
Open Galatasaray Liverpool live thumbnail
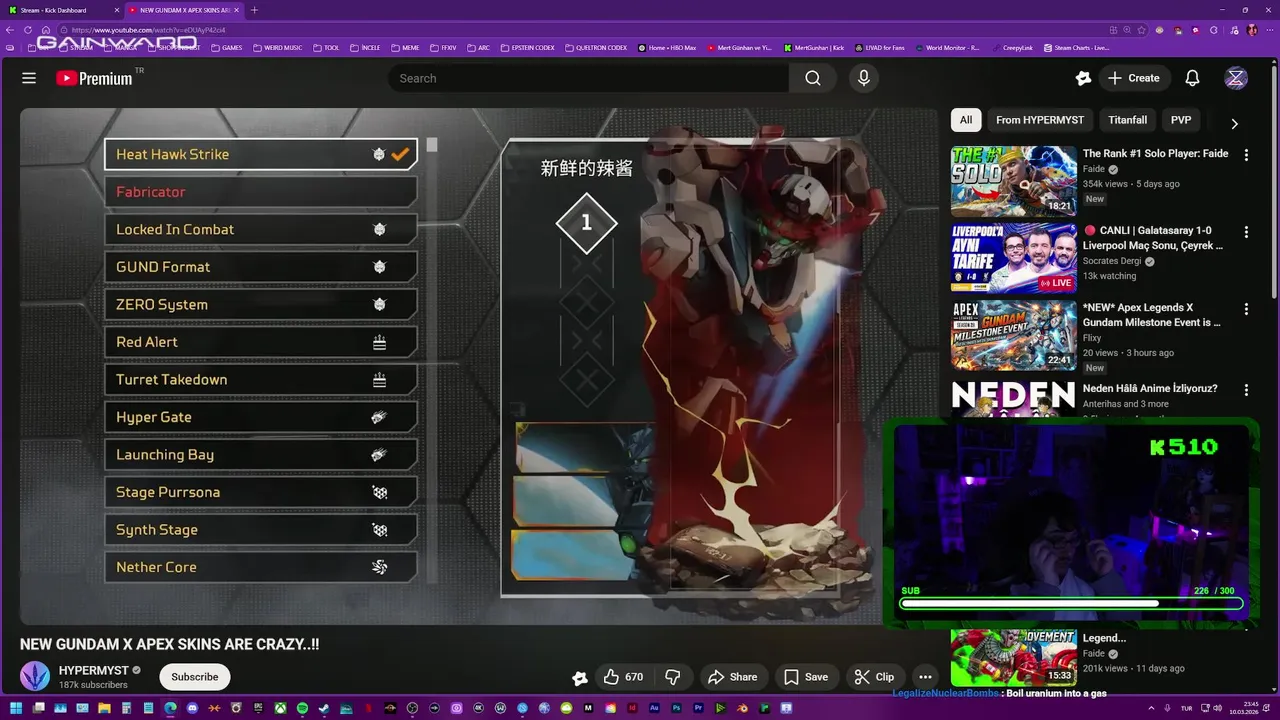click(1014, 258)
